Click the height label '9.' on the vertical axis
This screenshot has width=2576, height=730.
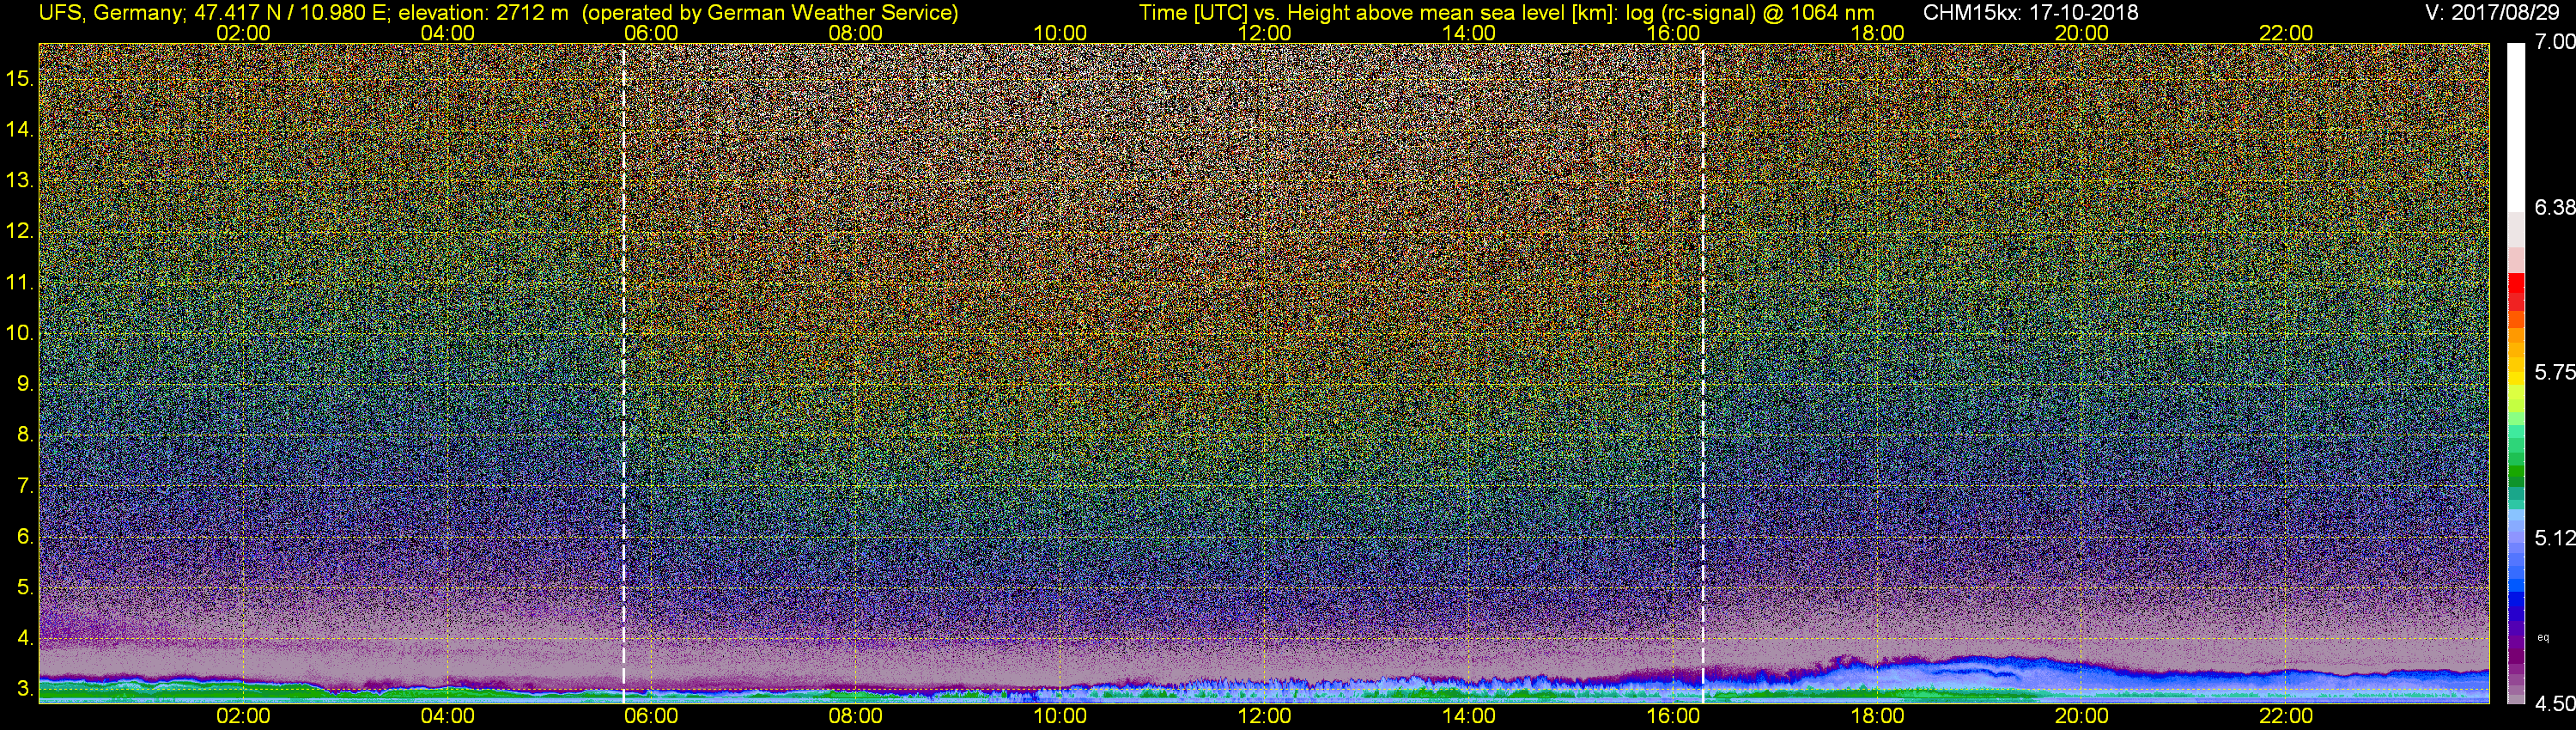(25, 384)
